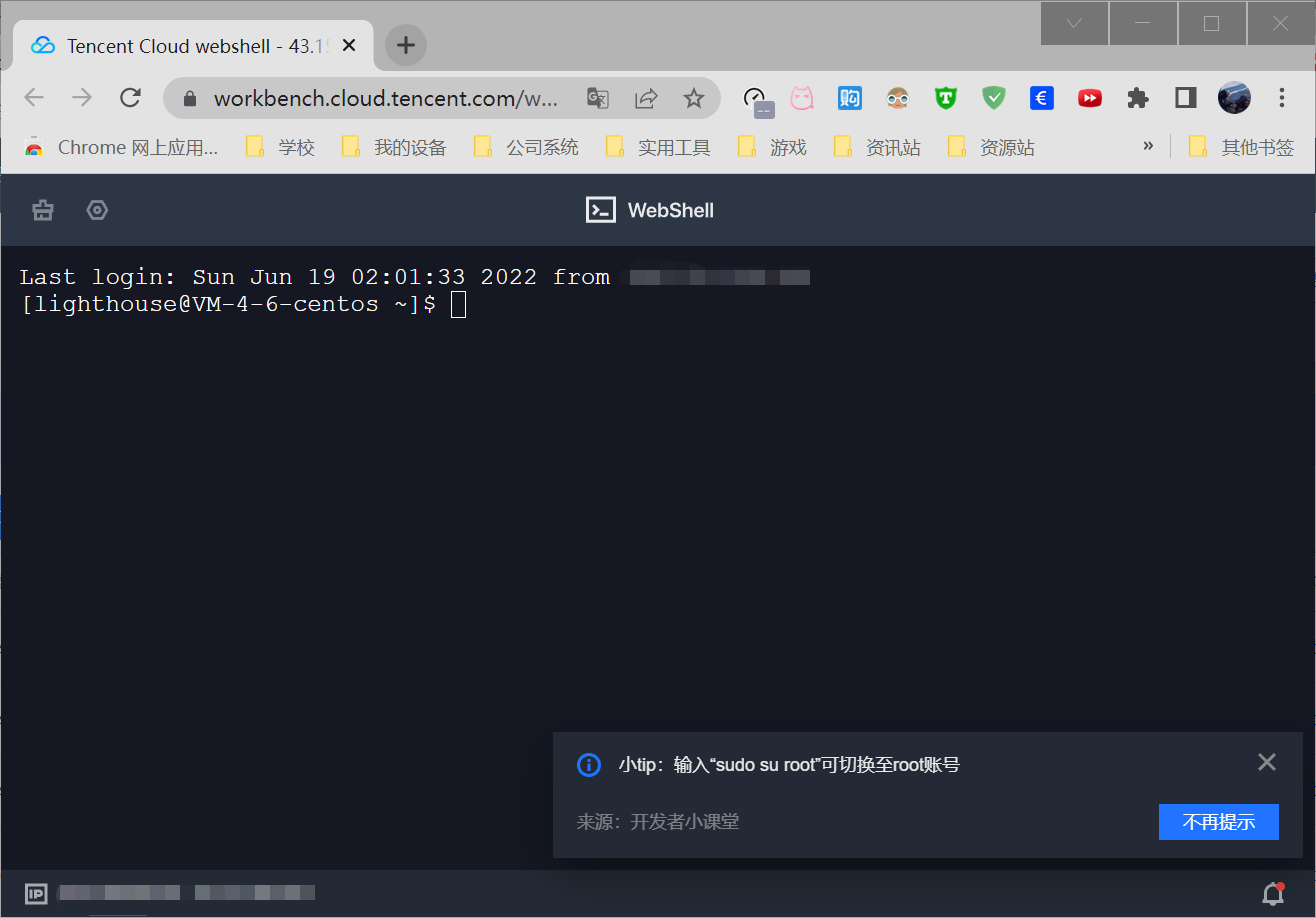
Task: Click the tip text about sudo su root
Action: (x=789, y=765)
